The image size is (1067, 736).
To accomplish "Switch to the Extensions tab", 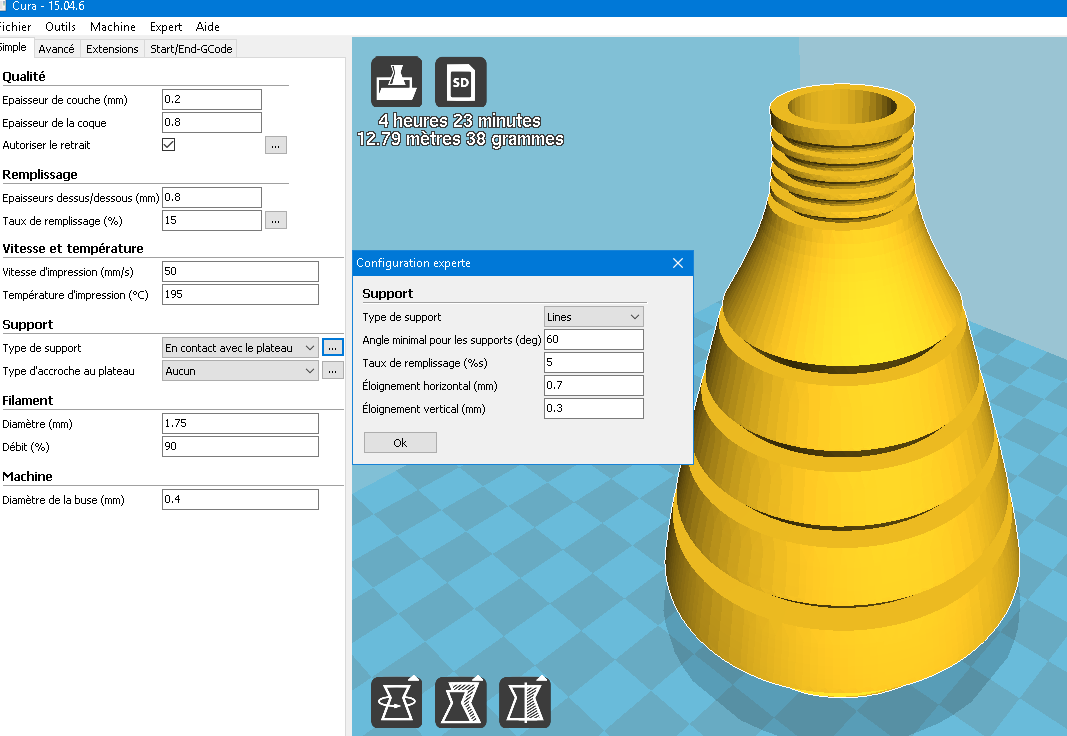I will (x=112, y=49).
